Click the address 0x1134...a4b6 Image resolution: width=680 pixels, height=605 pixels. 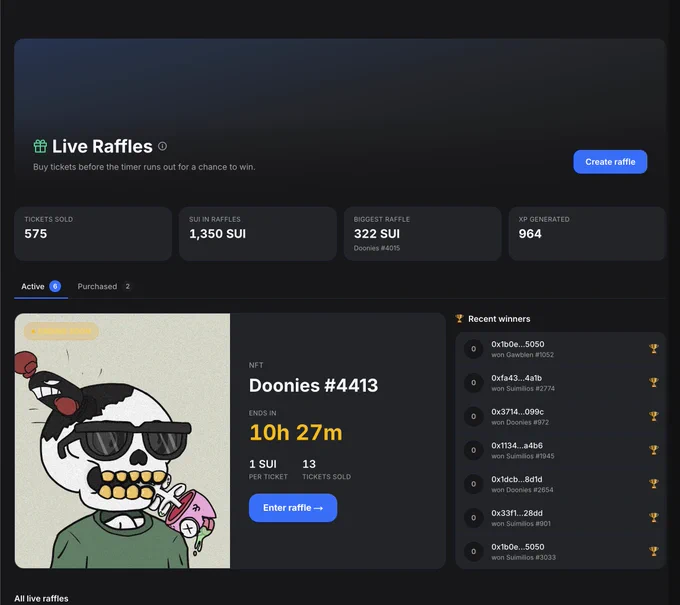coord(517,445)
